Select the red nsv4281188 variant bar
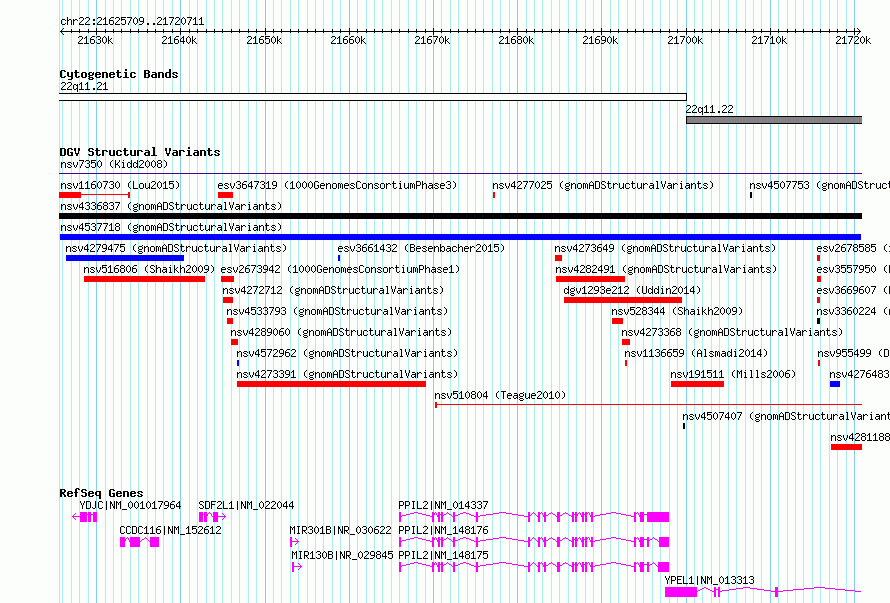Screen dimensions: 890x603 [x=846, y=447]
